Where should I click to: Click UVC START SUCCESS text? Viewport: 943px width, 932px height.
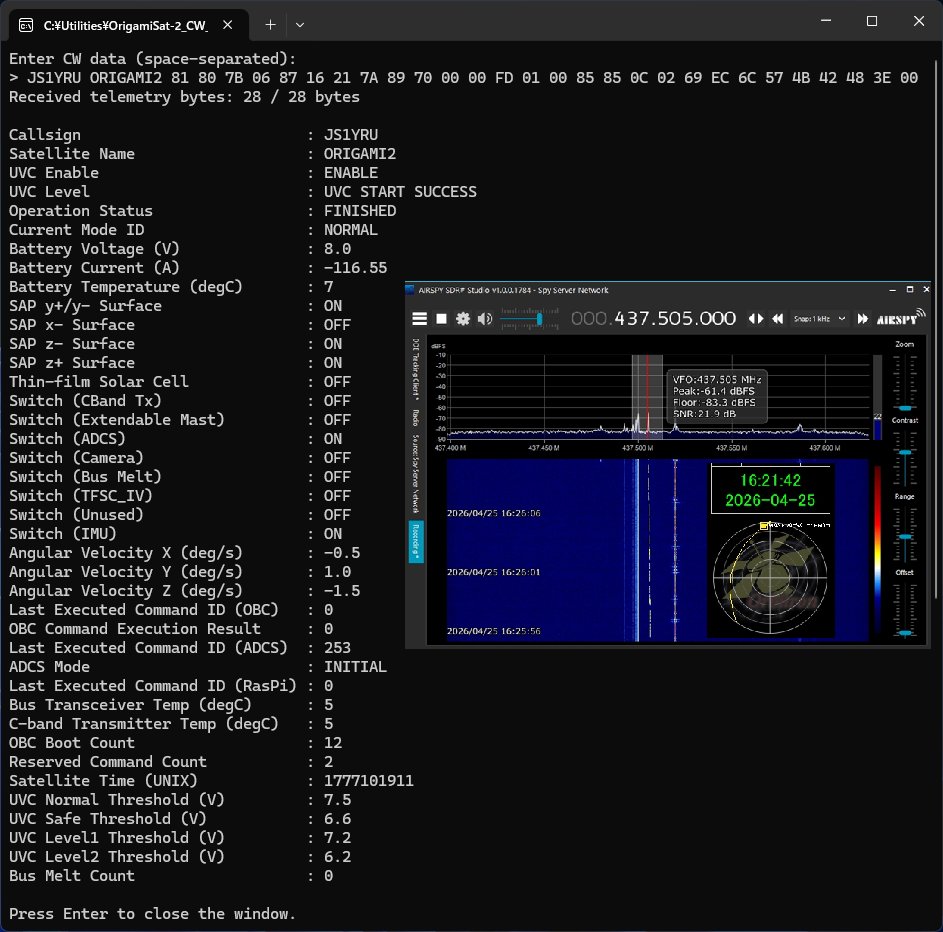click(400, 192)
